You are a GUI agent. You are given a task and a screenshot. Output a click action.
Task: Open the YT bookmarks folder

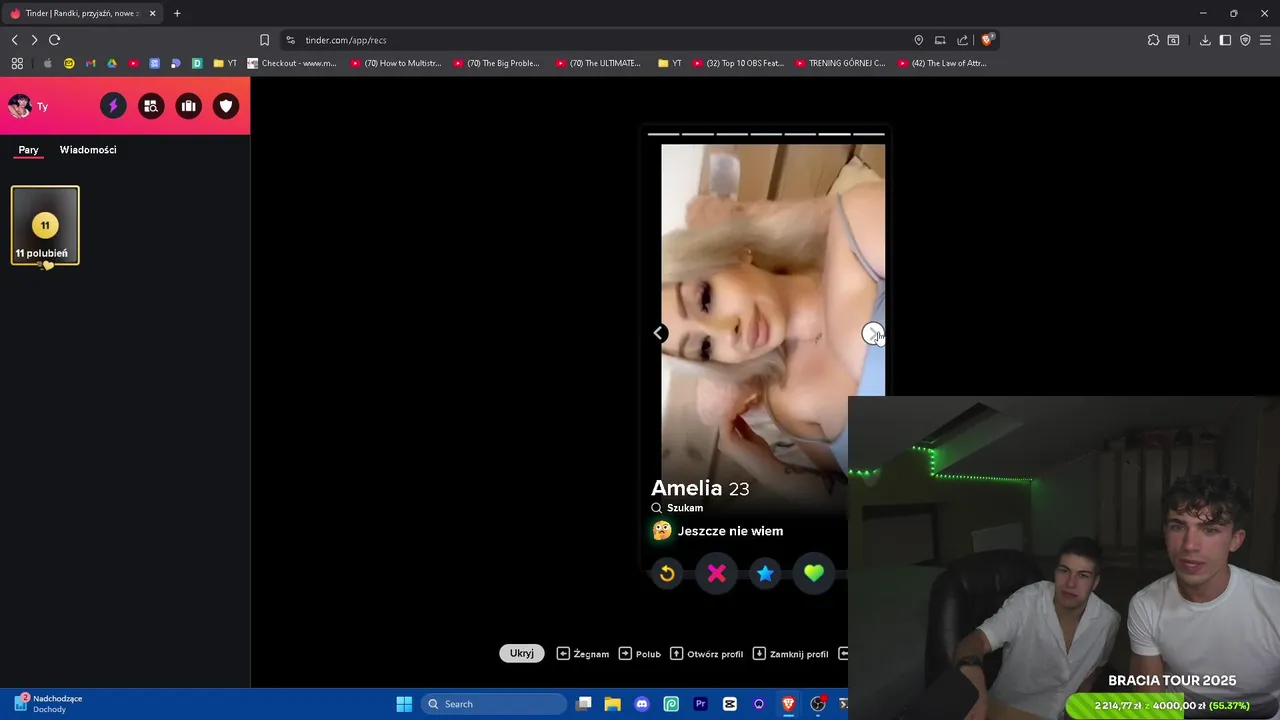tap(225, 63)
